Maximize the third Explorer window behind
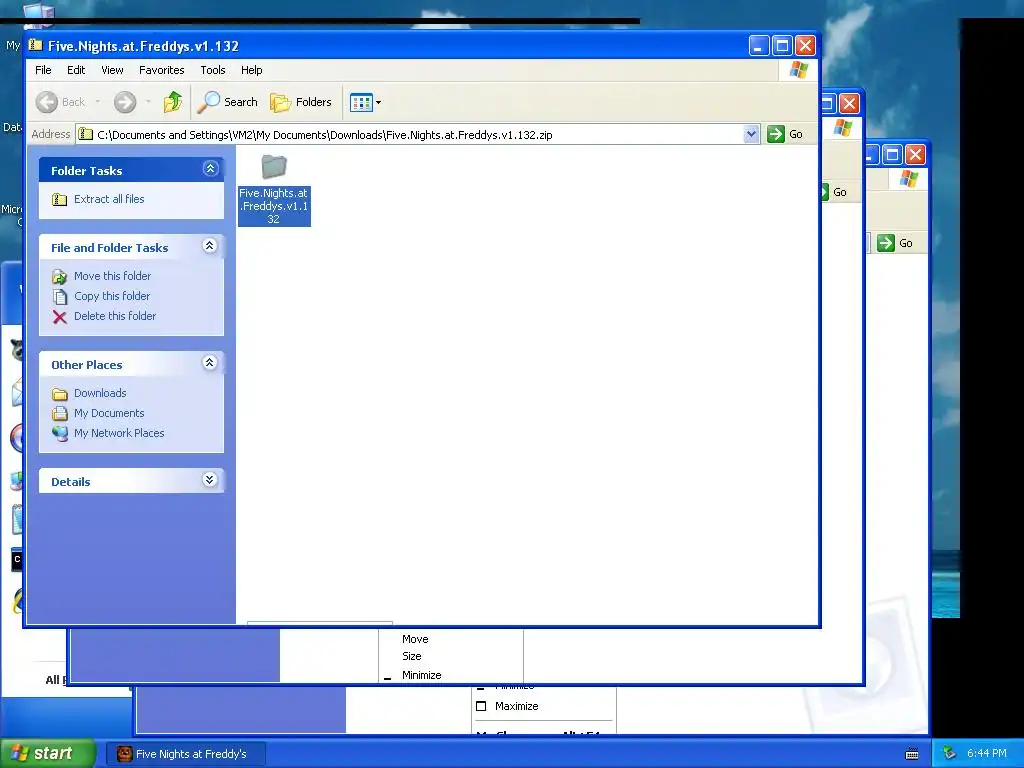Screen dimensions: 1024x768 pyautogui.click(x=892, y=155)
